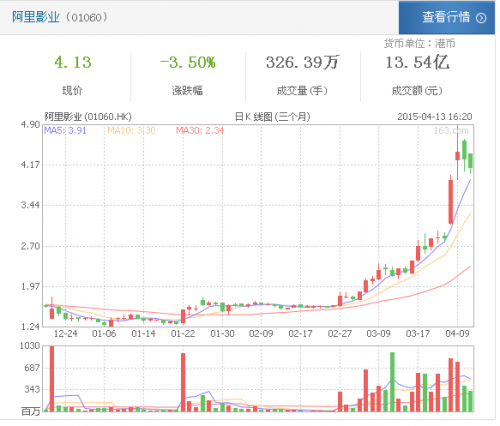Click the 涨跌幅 label
The height and width of the screenshot is (426, 500).
pos(187,90)
